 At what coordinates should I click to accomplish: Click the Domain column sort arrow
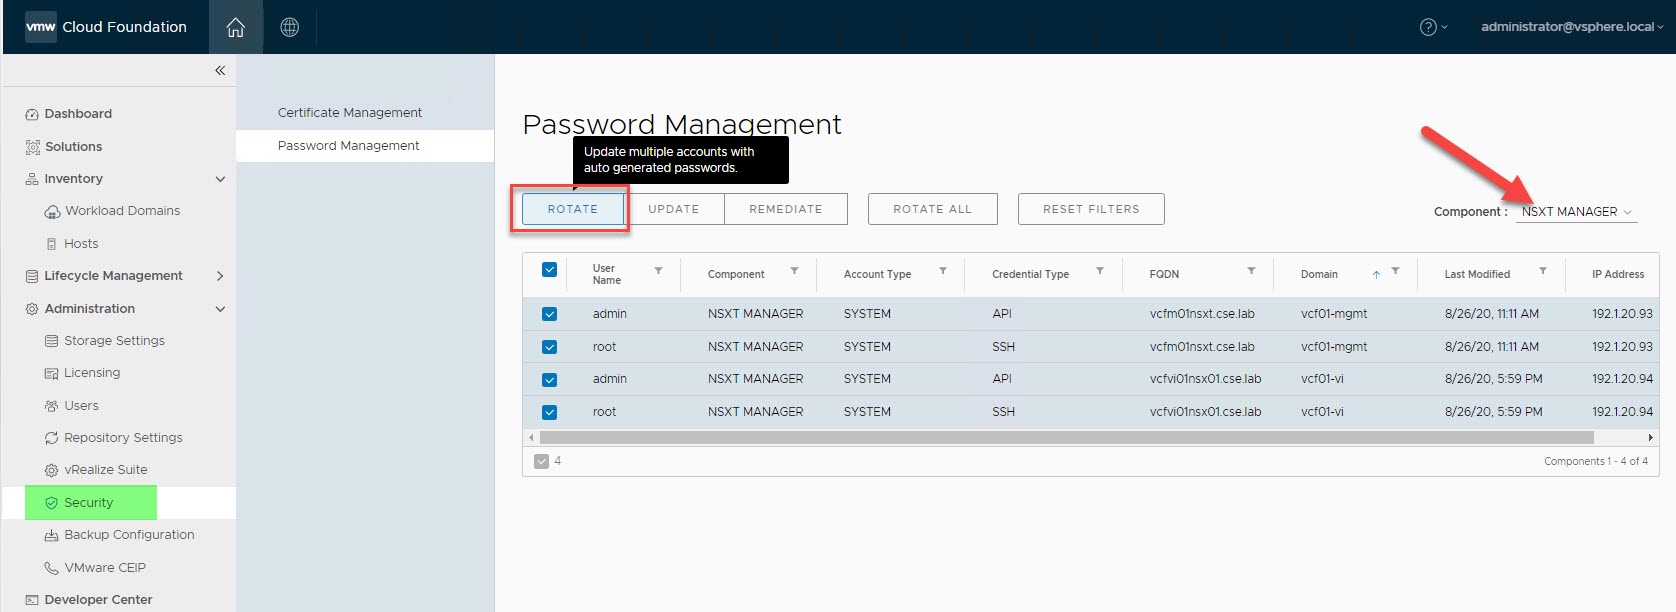[x=1376, y=274]
